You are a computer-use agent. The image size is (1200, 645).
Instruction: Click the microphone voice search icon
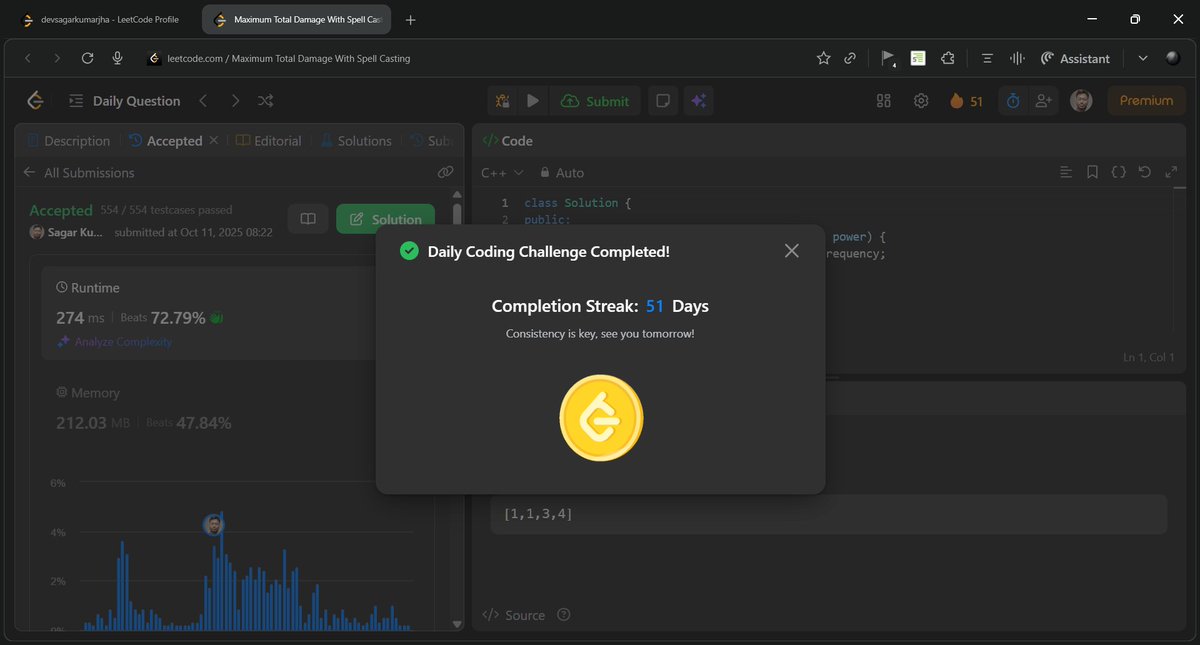118,58
